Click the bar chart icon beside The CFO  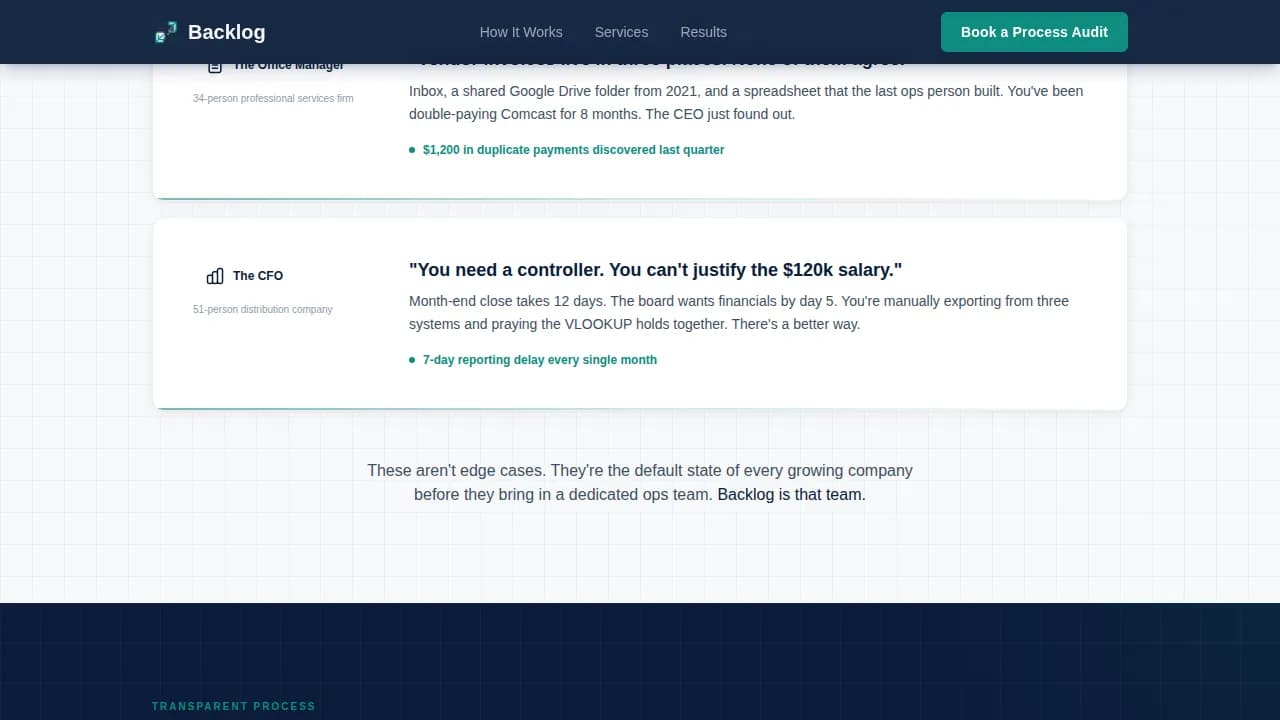tap(215, 276)
